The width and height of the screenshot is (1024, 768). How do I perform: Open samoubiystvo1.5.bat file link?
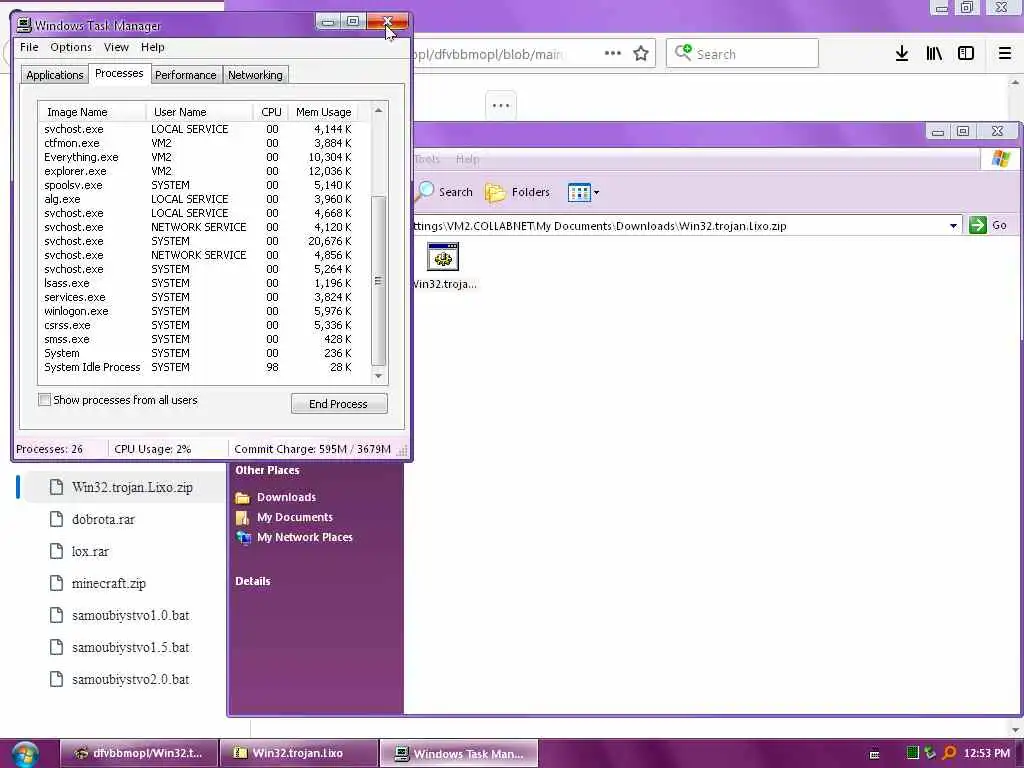pyautogui.click(x=131, y=647)
